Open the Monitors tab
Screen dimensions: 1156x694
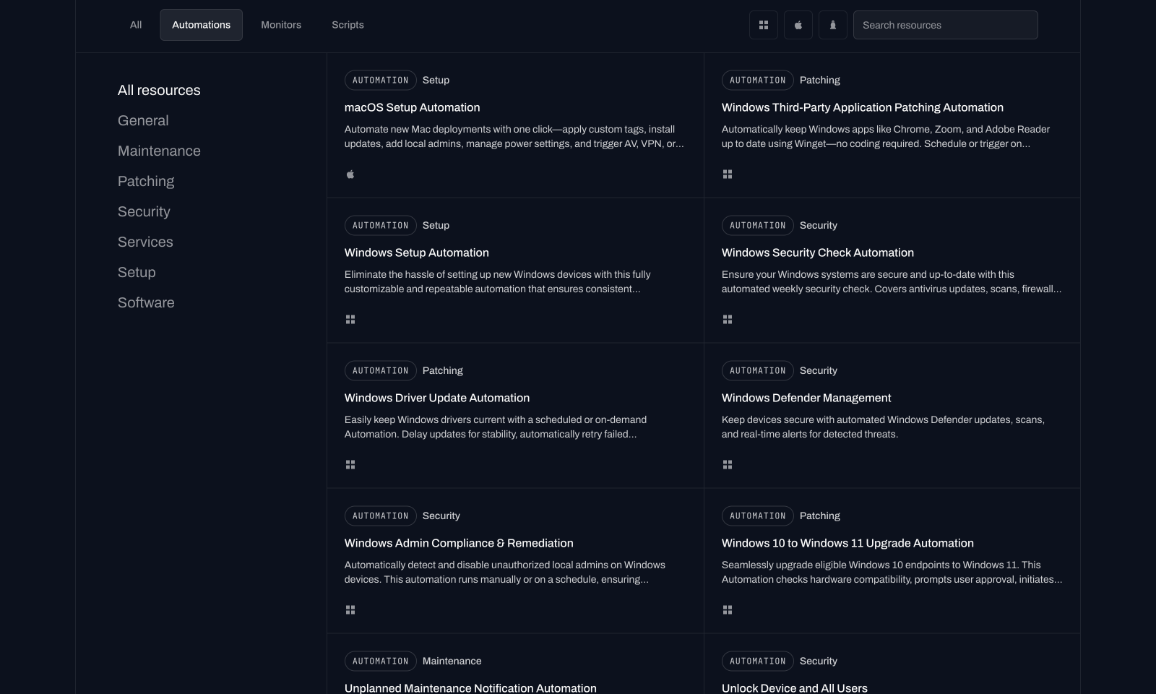(281, 25)
